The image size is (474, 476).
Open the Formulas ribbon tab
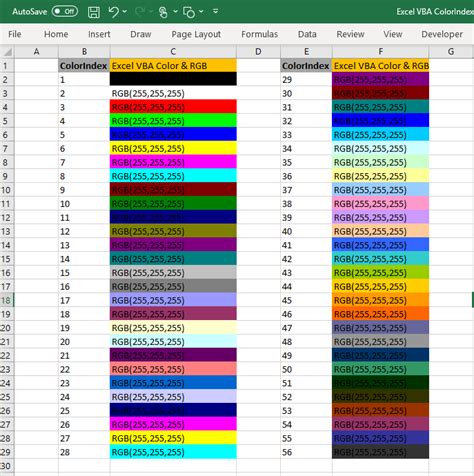pyautogui.click(x=259, y=34)
